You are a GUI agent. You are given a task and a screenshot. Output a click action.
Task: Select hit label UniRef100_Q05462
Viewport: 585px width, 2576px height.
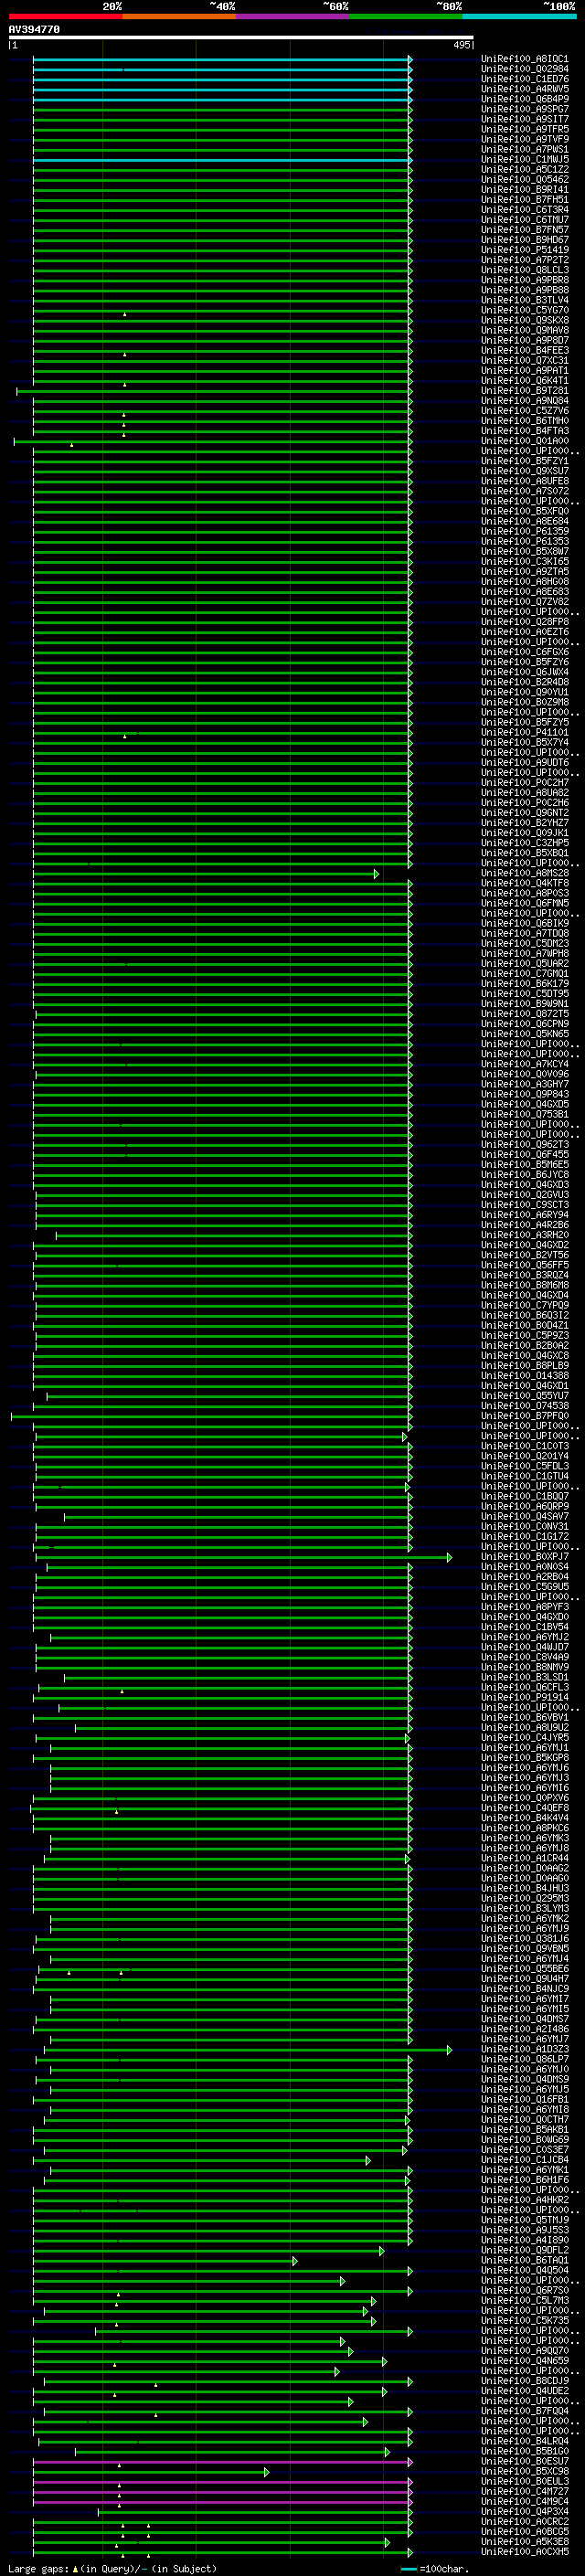(525, 180)
